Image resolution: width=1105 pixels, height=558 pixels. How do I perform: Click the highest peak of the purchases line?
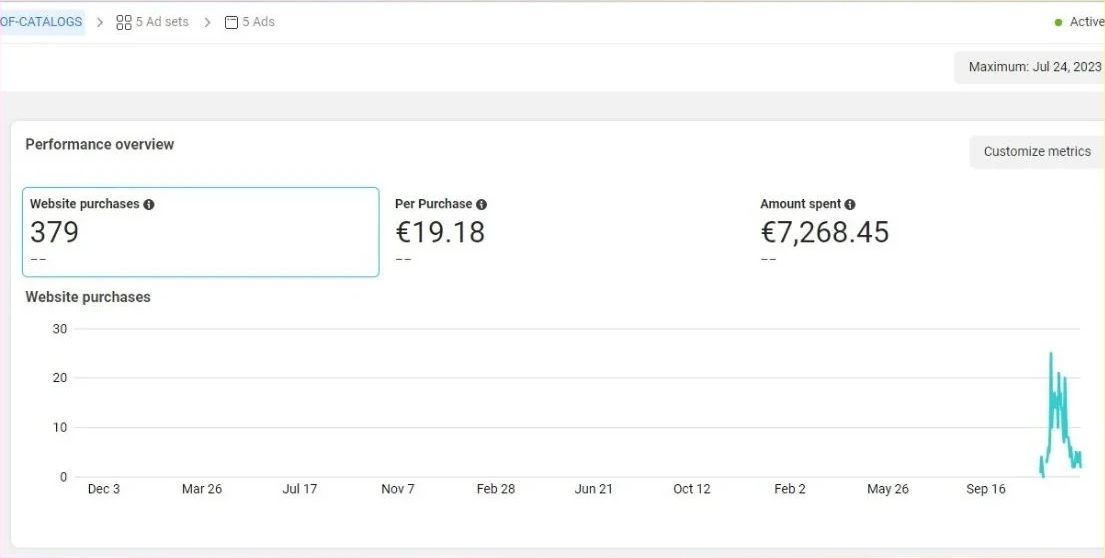[x=1050, y=354]
